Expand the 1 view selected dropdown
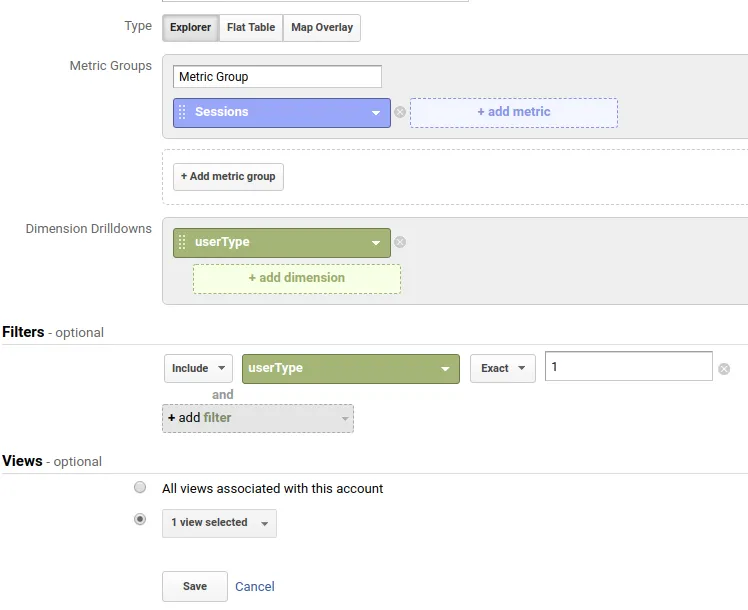748x610 pixels. [219, 523]
